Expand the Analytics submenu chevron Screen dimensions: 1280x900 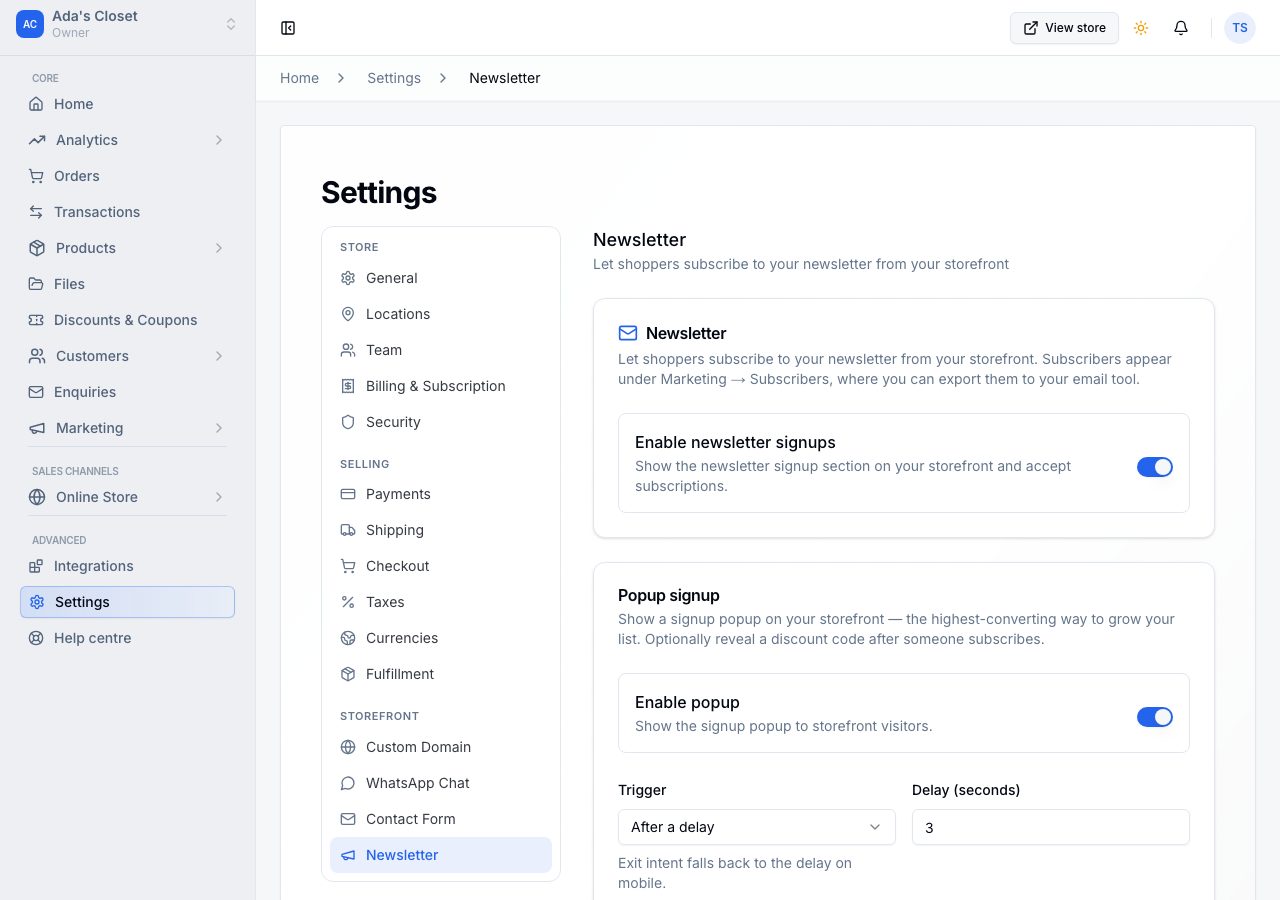click(x=219, y=140)
